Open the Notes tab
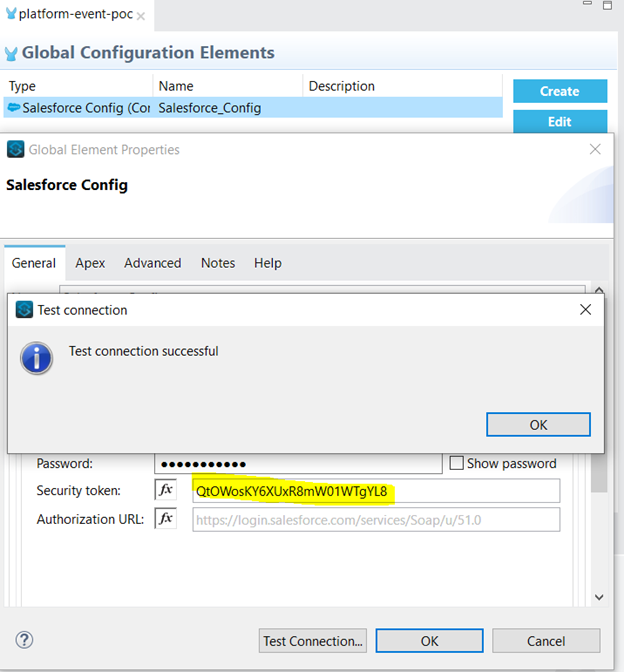The height and width of the screenshot is (672, 624). pyautogui.click(x=218, y=263)
